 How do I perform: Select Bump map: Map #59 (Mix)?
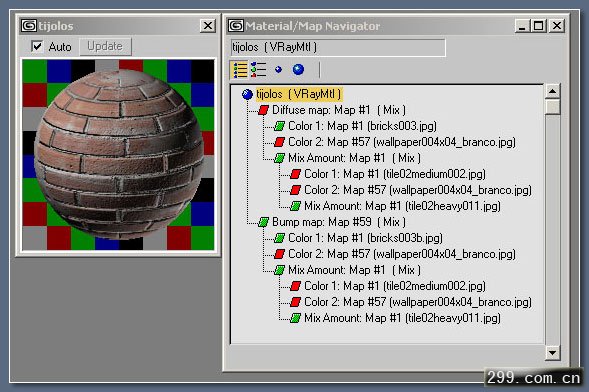point(338,222)
